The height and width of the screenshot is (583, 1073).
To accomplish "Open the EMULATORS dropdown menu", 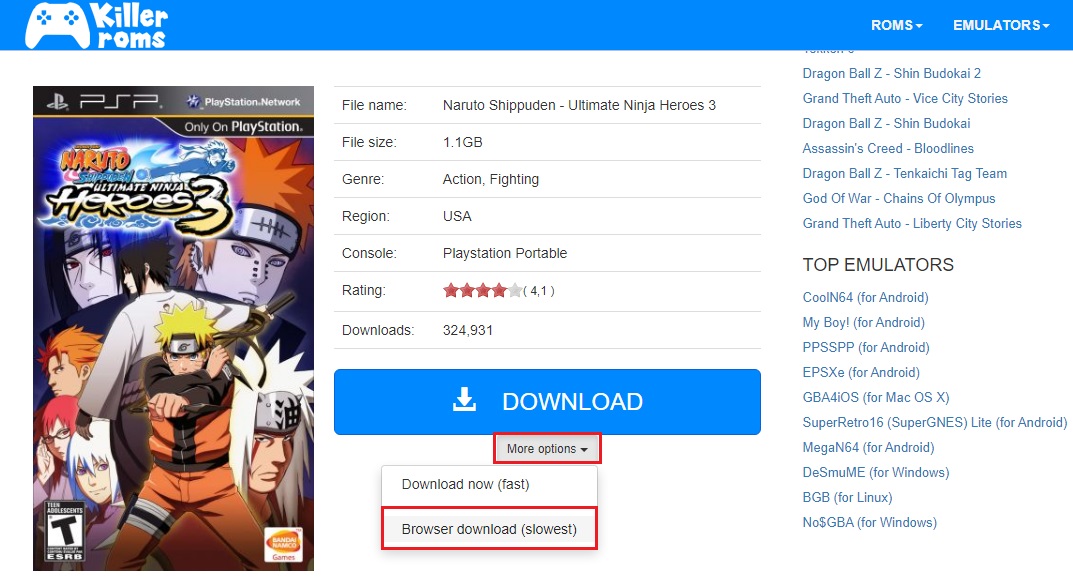I will pyautogui.click(x=1000, y=25).
